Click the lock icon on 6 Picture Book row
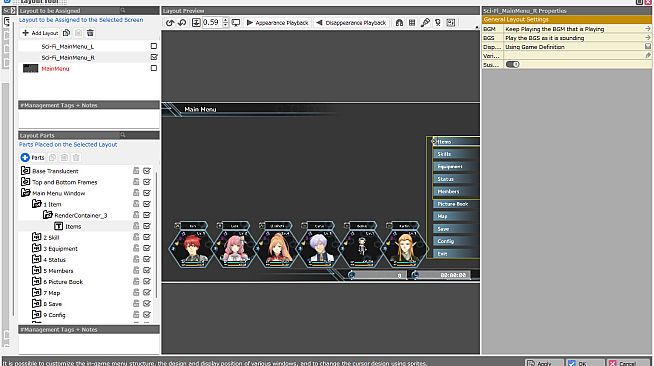The width and height of the screenshot is (654, 366). (136, 281)
